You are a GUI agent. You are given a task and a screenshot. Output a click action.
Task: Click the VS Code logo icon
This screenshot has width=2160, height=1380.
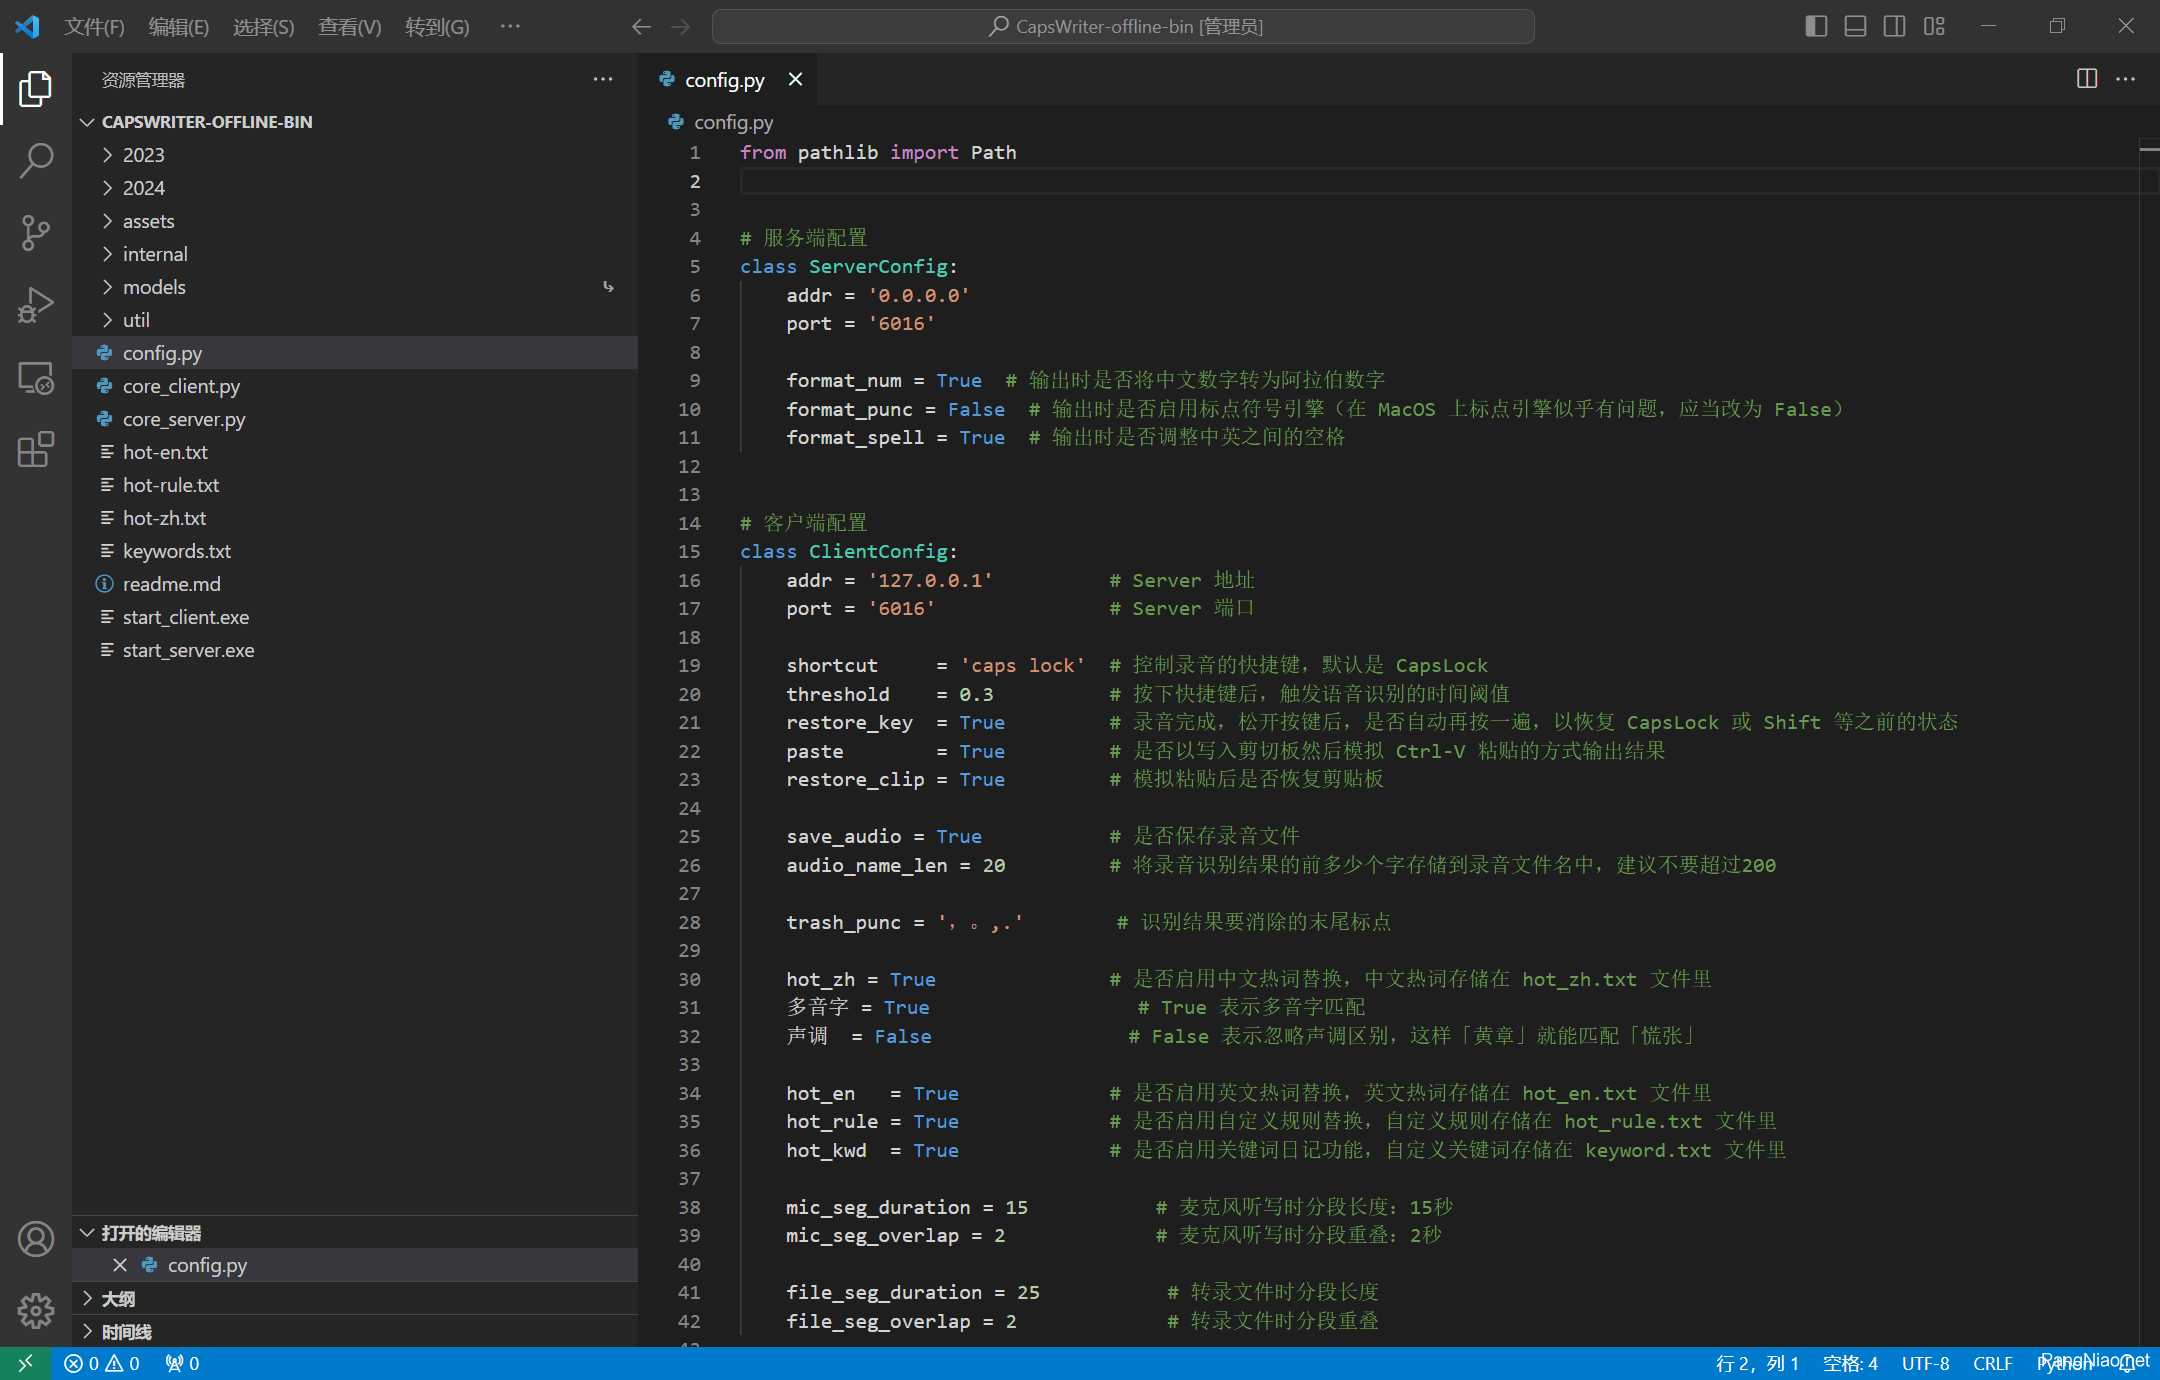(x=27, y=26)
